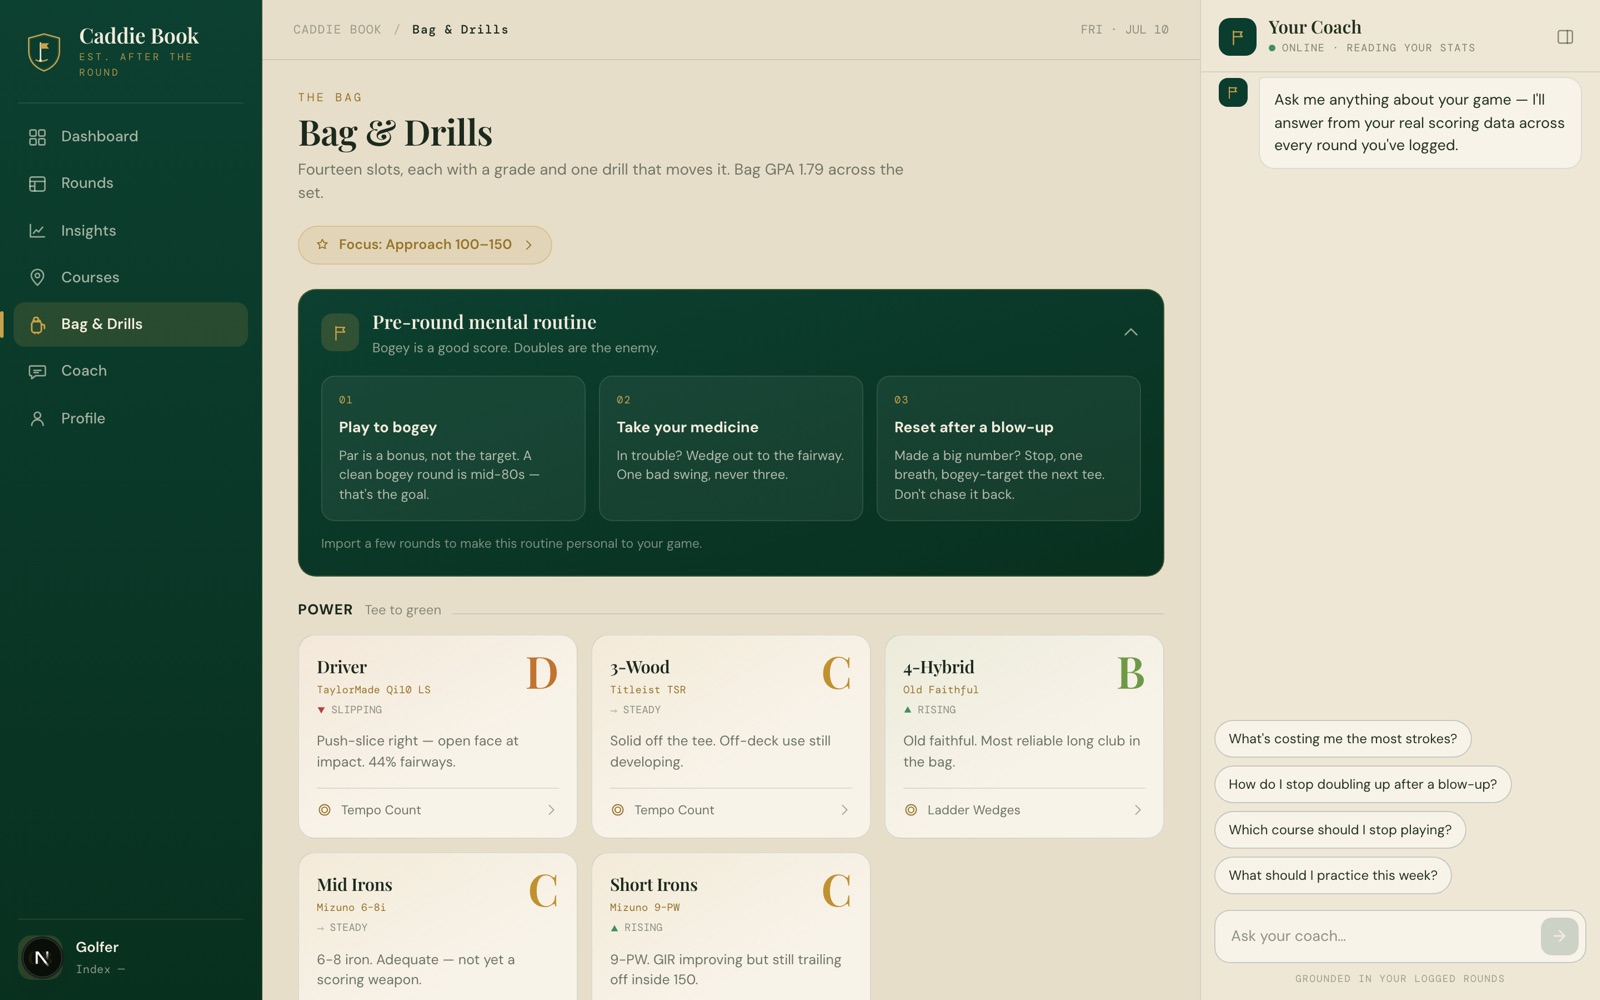The image size is (1600, 1000).
Task: Send message with the arrow button
Action: click(1559, 936)
